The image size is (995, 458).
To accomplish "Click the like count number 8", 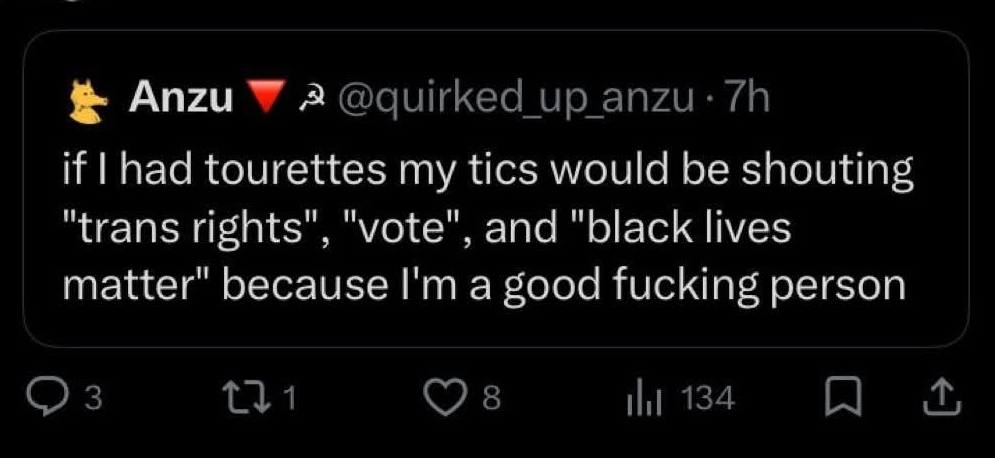I will (491, 400).
